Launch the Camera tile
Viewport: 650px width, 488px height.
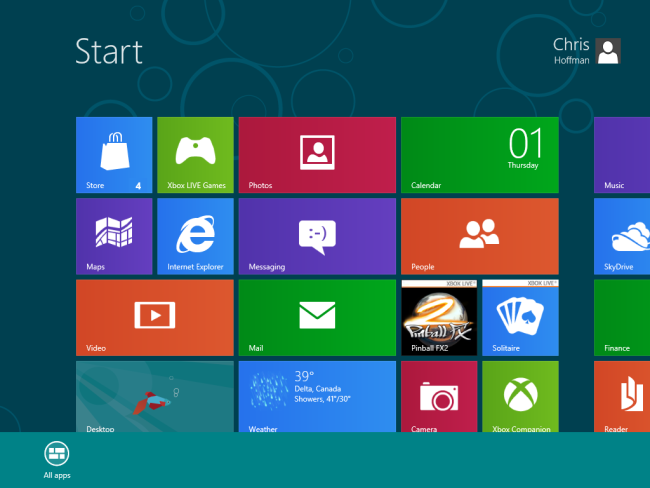coord(439,396)
